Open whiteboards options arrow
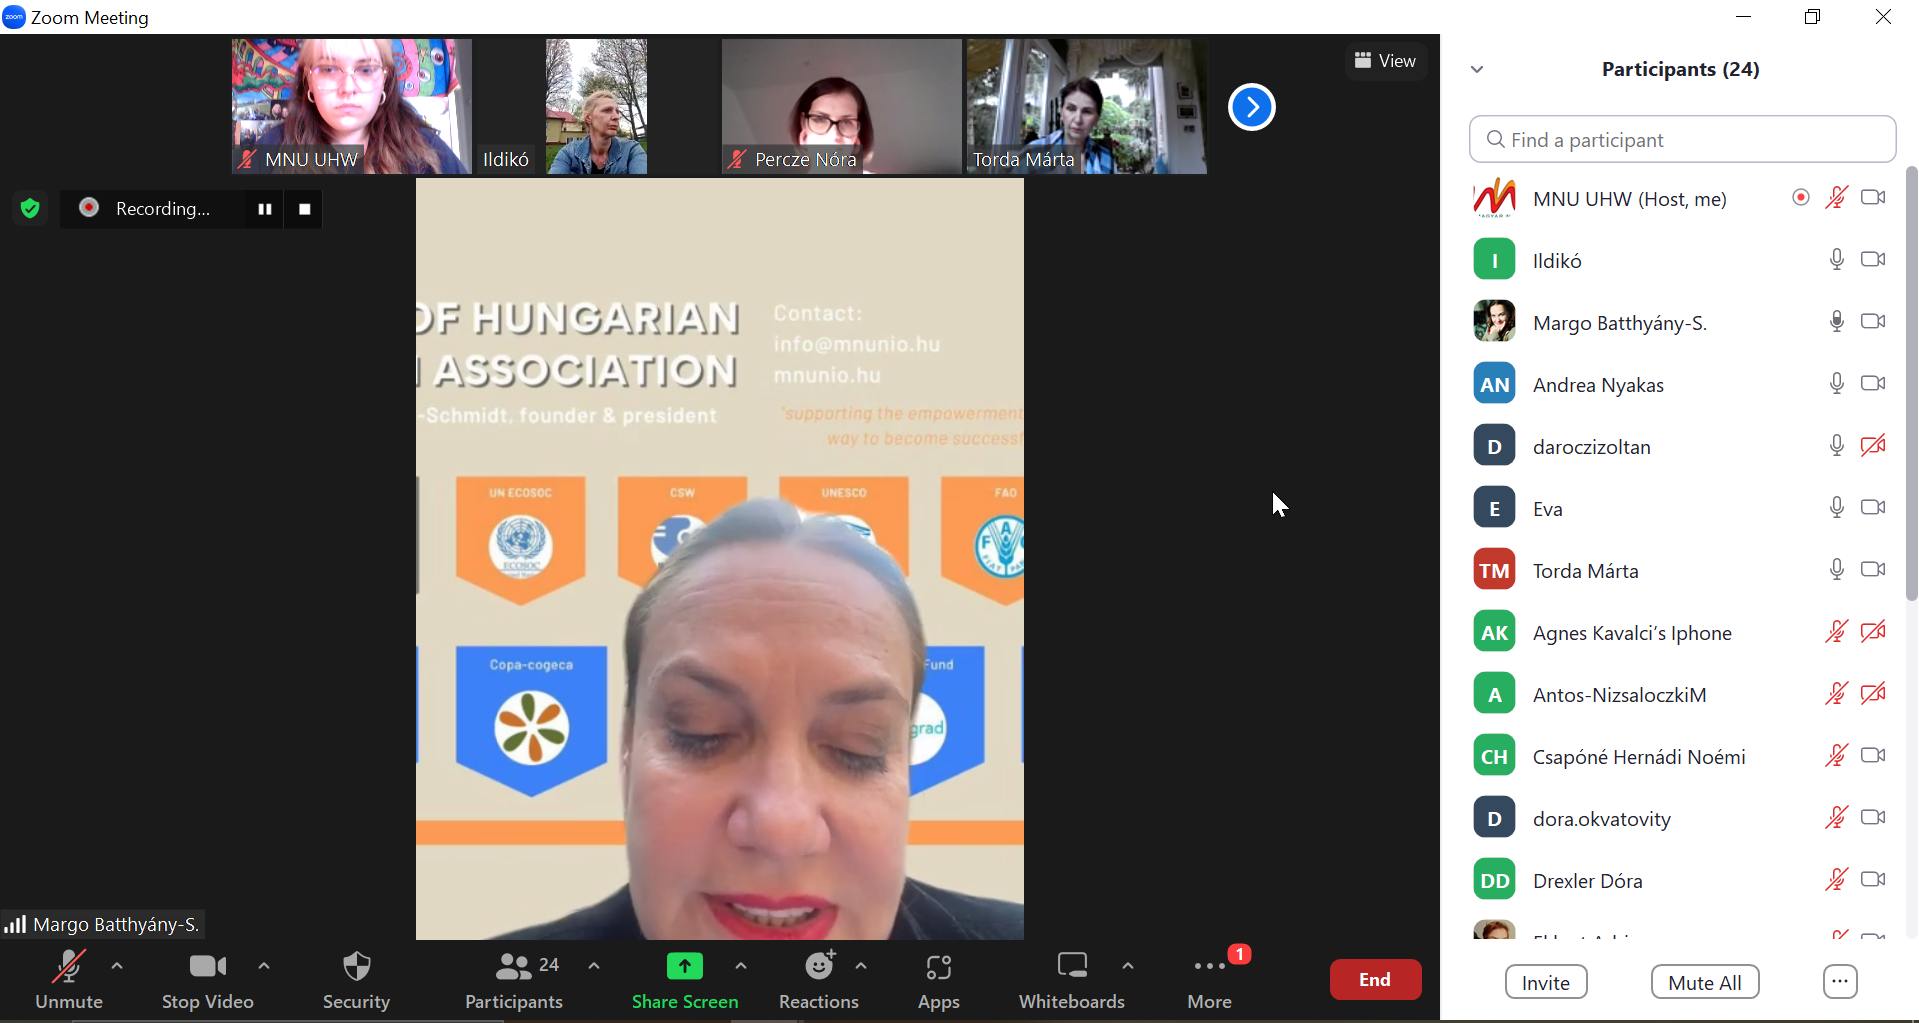Image resolution: width=1919 pixels, height=1023 pixels. (x=1128, y=966)
